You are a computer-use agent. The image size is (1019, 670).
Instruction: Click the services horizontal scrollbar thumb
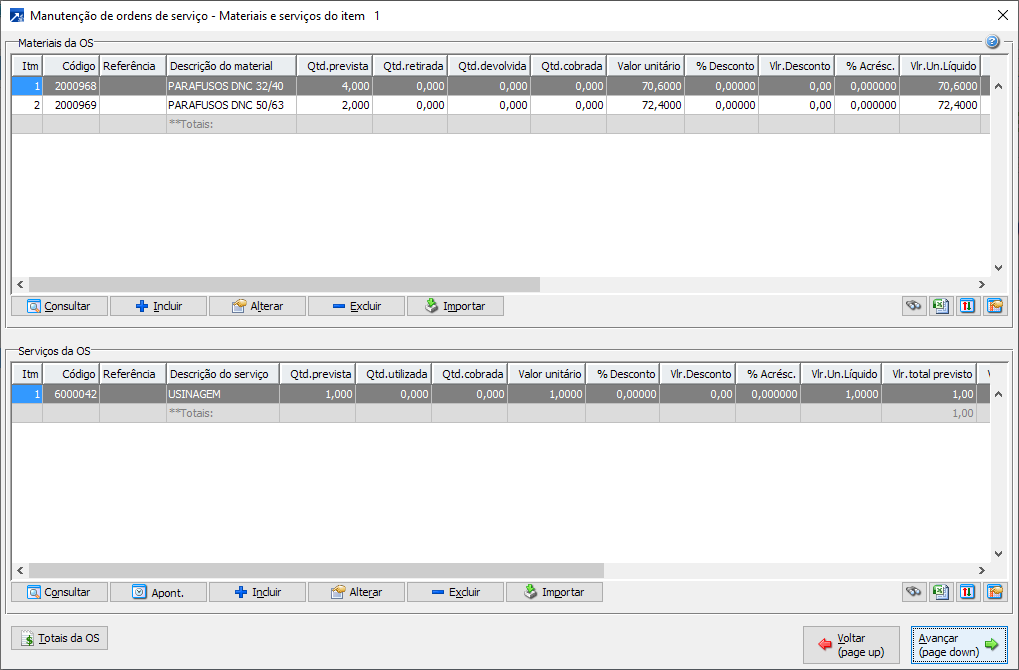pyautogui.click(x=316, y=571)
